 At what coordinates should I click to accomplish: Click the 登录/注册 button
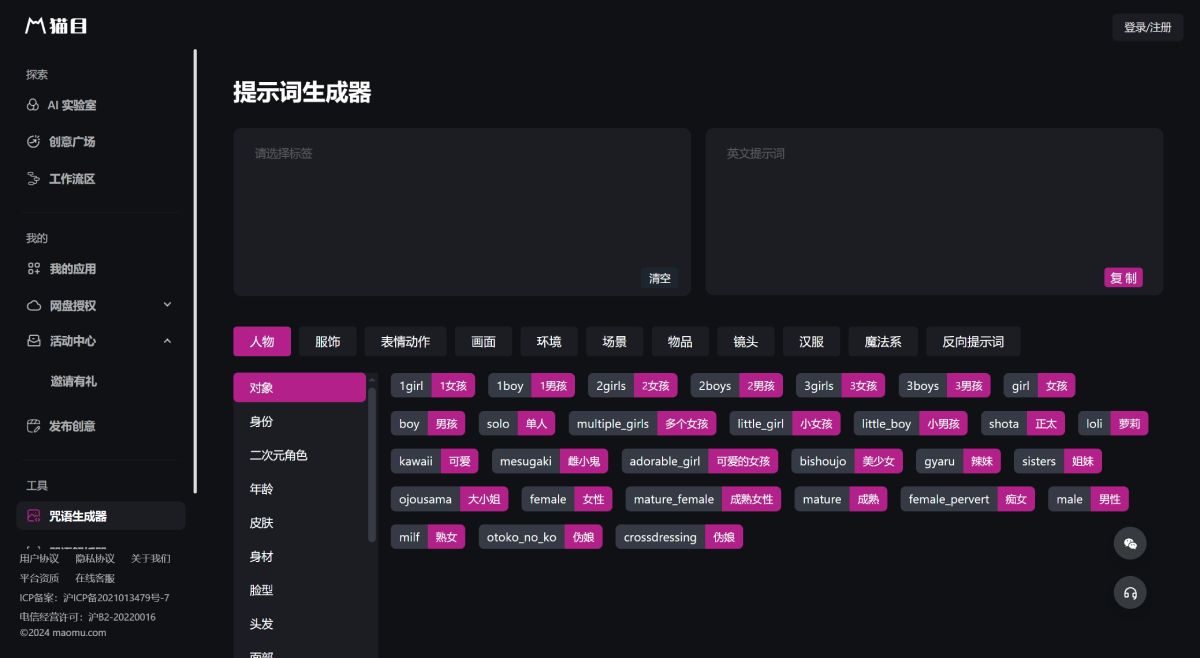coord(1147,29)
